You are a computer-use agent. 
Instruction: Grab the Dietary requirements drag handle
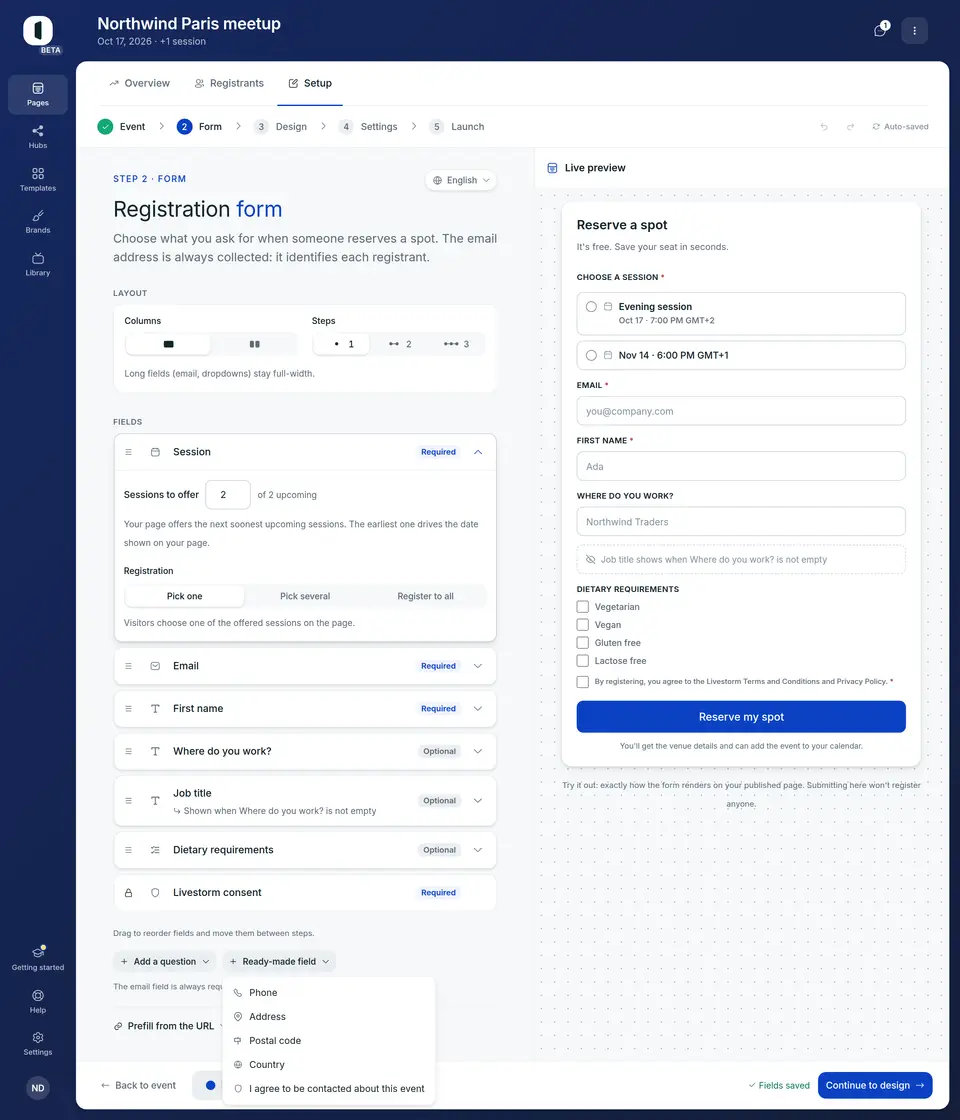click(129, 850)
